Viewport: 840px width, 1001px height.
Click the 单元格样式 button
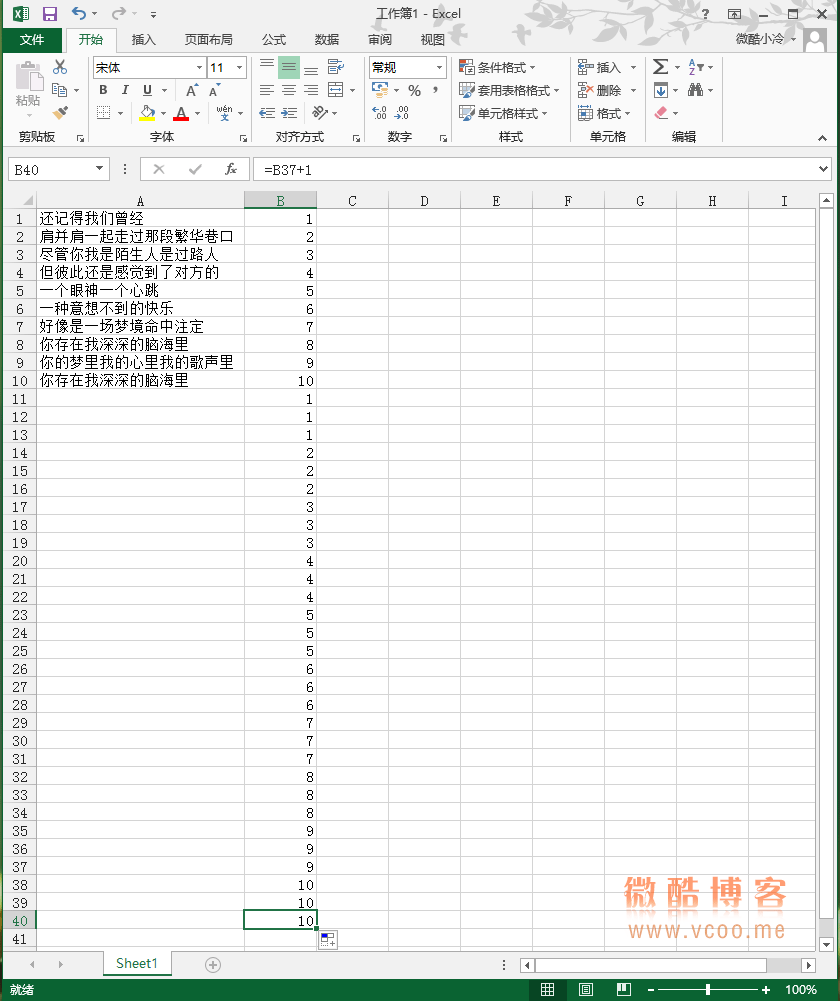point(503,113)
